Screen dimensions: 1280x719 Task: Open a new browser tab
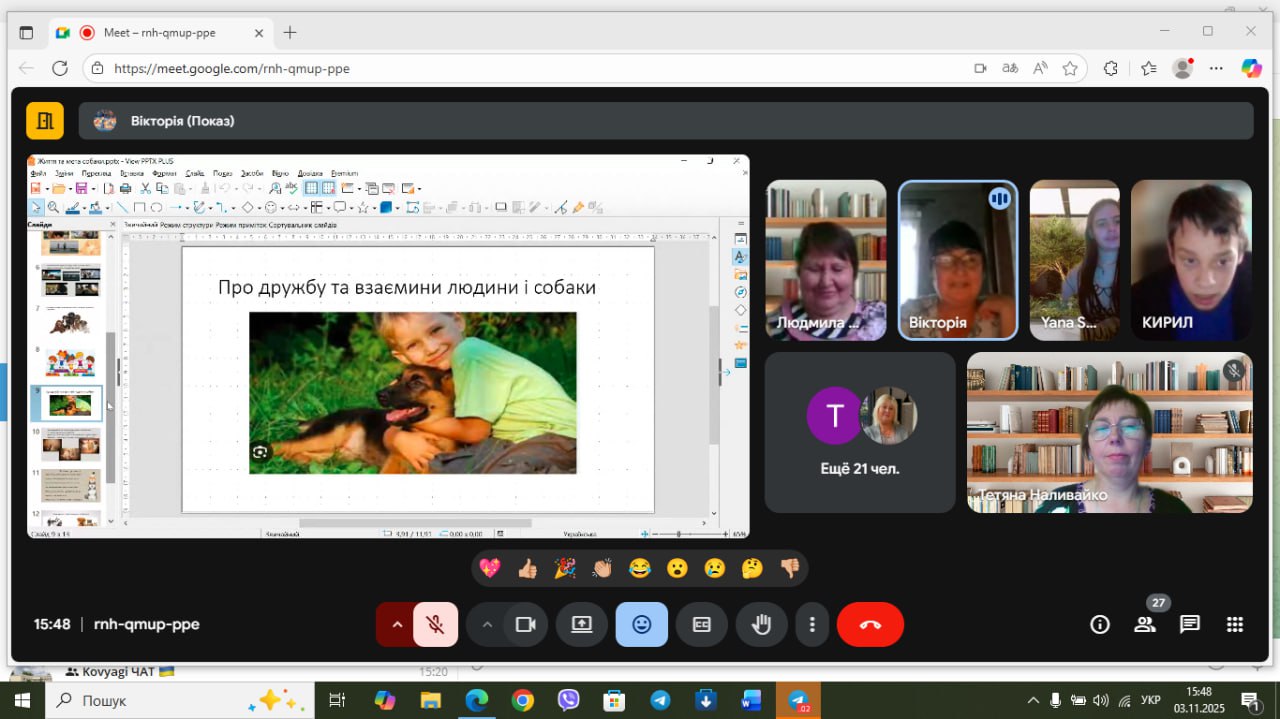coord(290,32)
